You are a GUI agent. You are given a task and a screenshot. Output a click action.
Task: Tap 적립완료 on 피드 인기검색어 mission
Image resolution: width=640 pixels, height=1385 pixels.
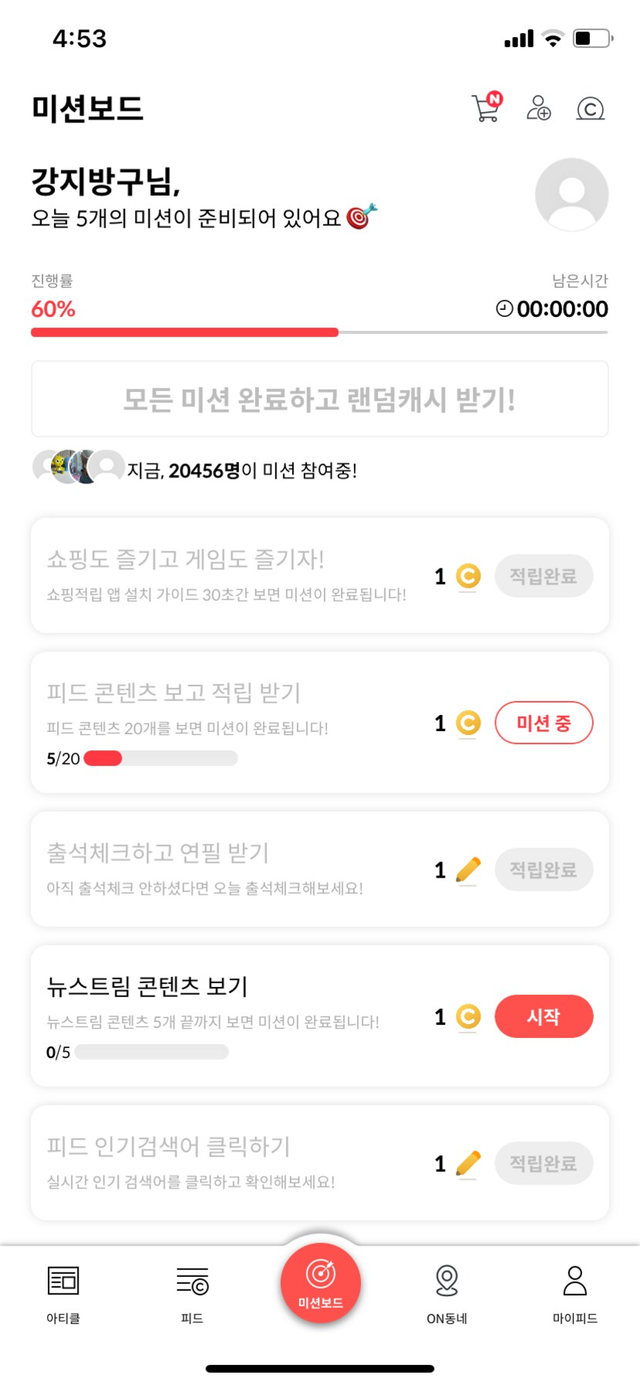point(544,1163)
